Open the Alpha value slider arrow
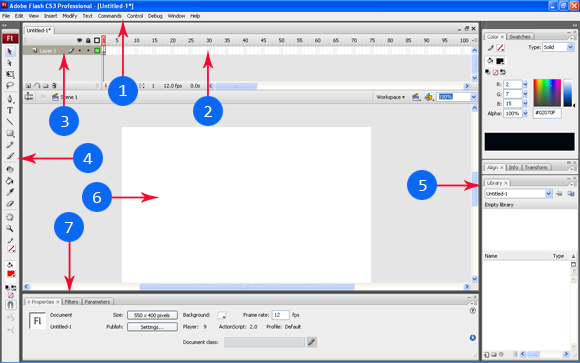The width and height of the screenshot is (580, 363). click(x=525, y=113)
